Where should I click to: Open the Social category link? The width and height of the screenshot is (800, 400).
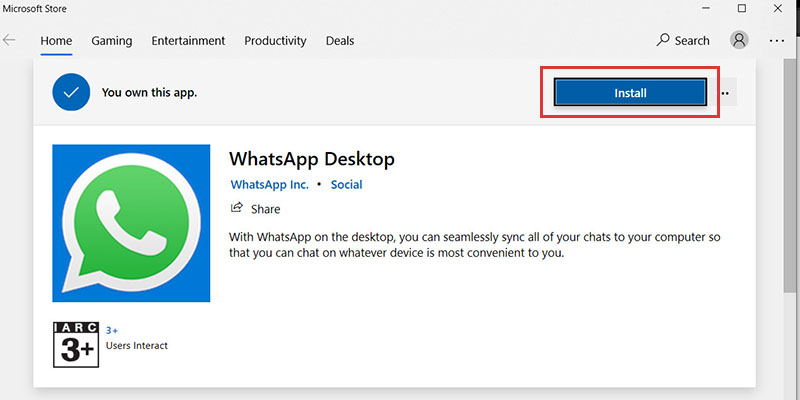point(346,185)
